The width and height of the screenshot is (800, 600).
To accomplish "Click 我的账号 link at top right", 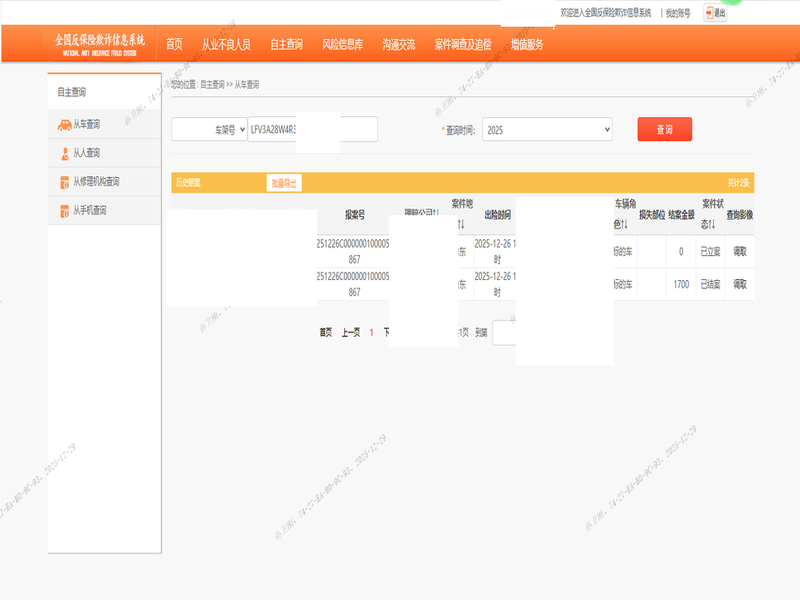I will tap(678, 13).
